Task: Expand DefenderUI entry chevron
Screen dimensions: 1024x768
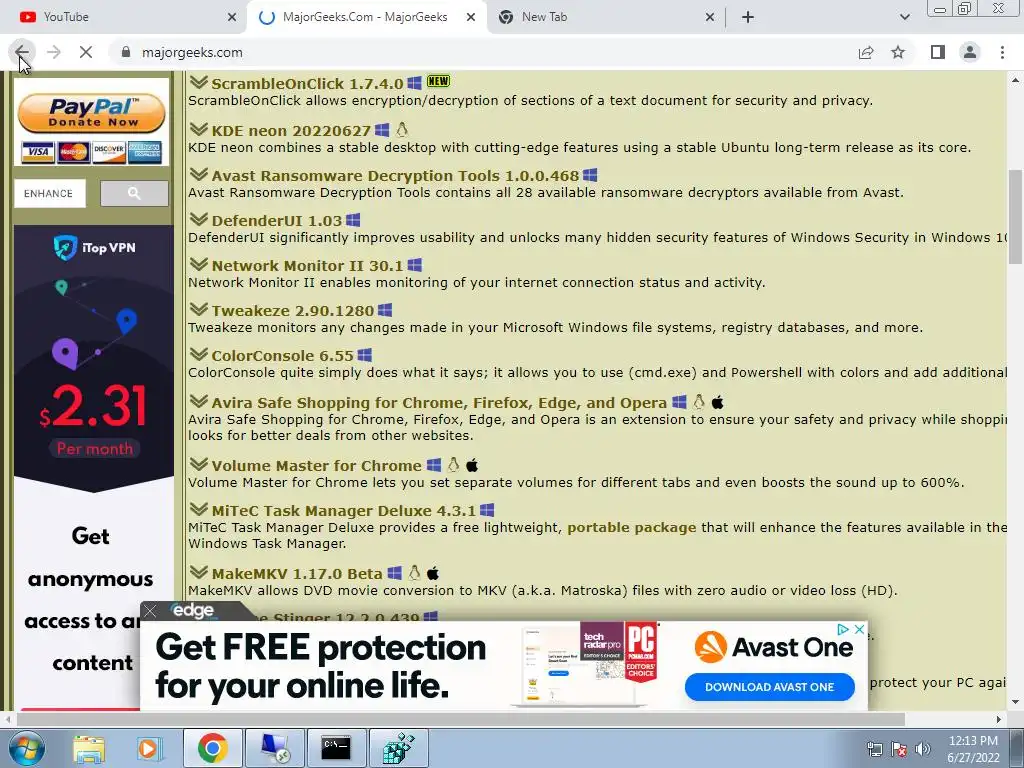Action: pos(199,219)
